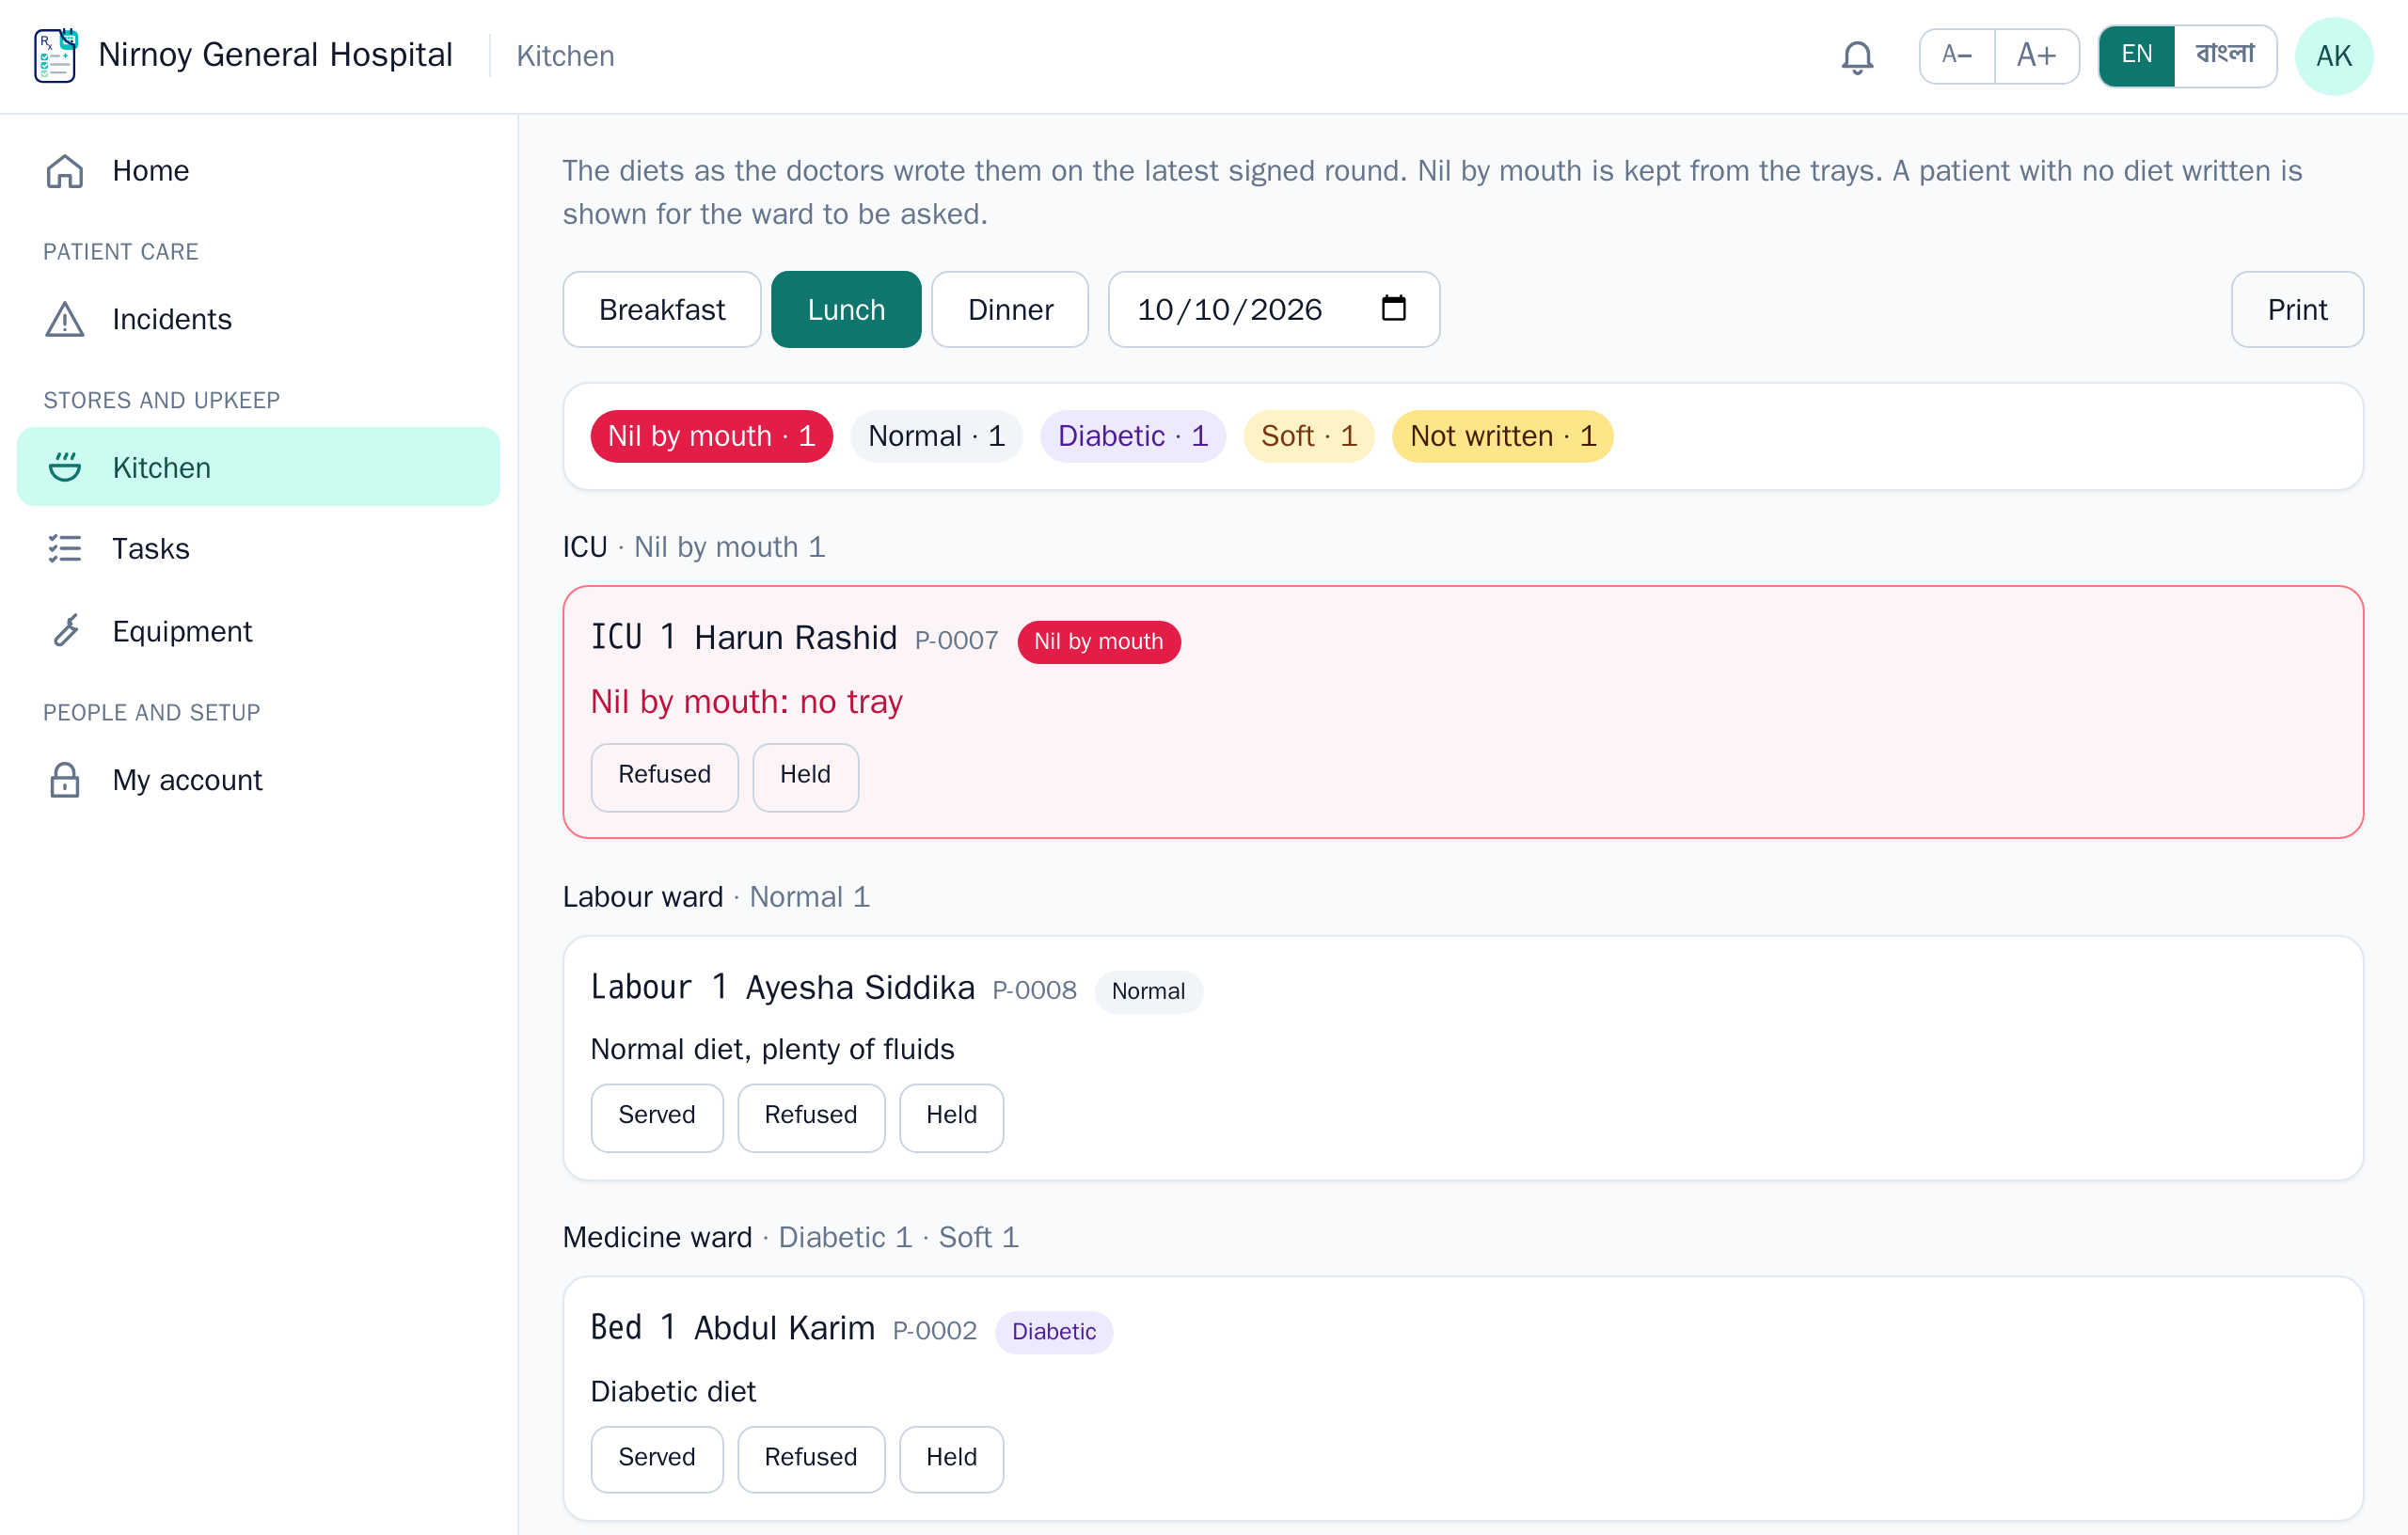Click the date field showing 10/10/2026
This screenshot has height=1535, width=2408.
point(1273,309)
